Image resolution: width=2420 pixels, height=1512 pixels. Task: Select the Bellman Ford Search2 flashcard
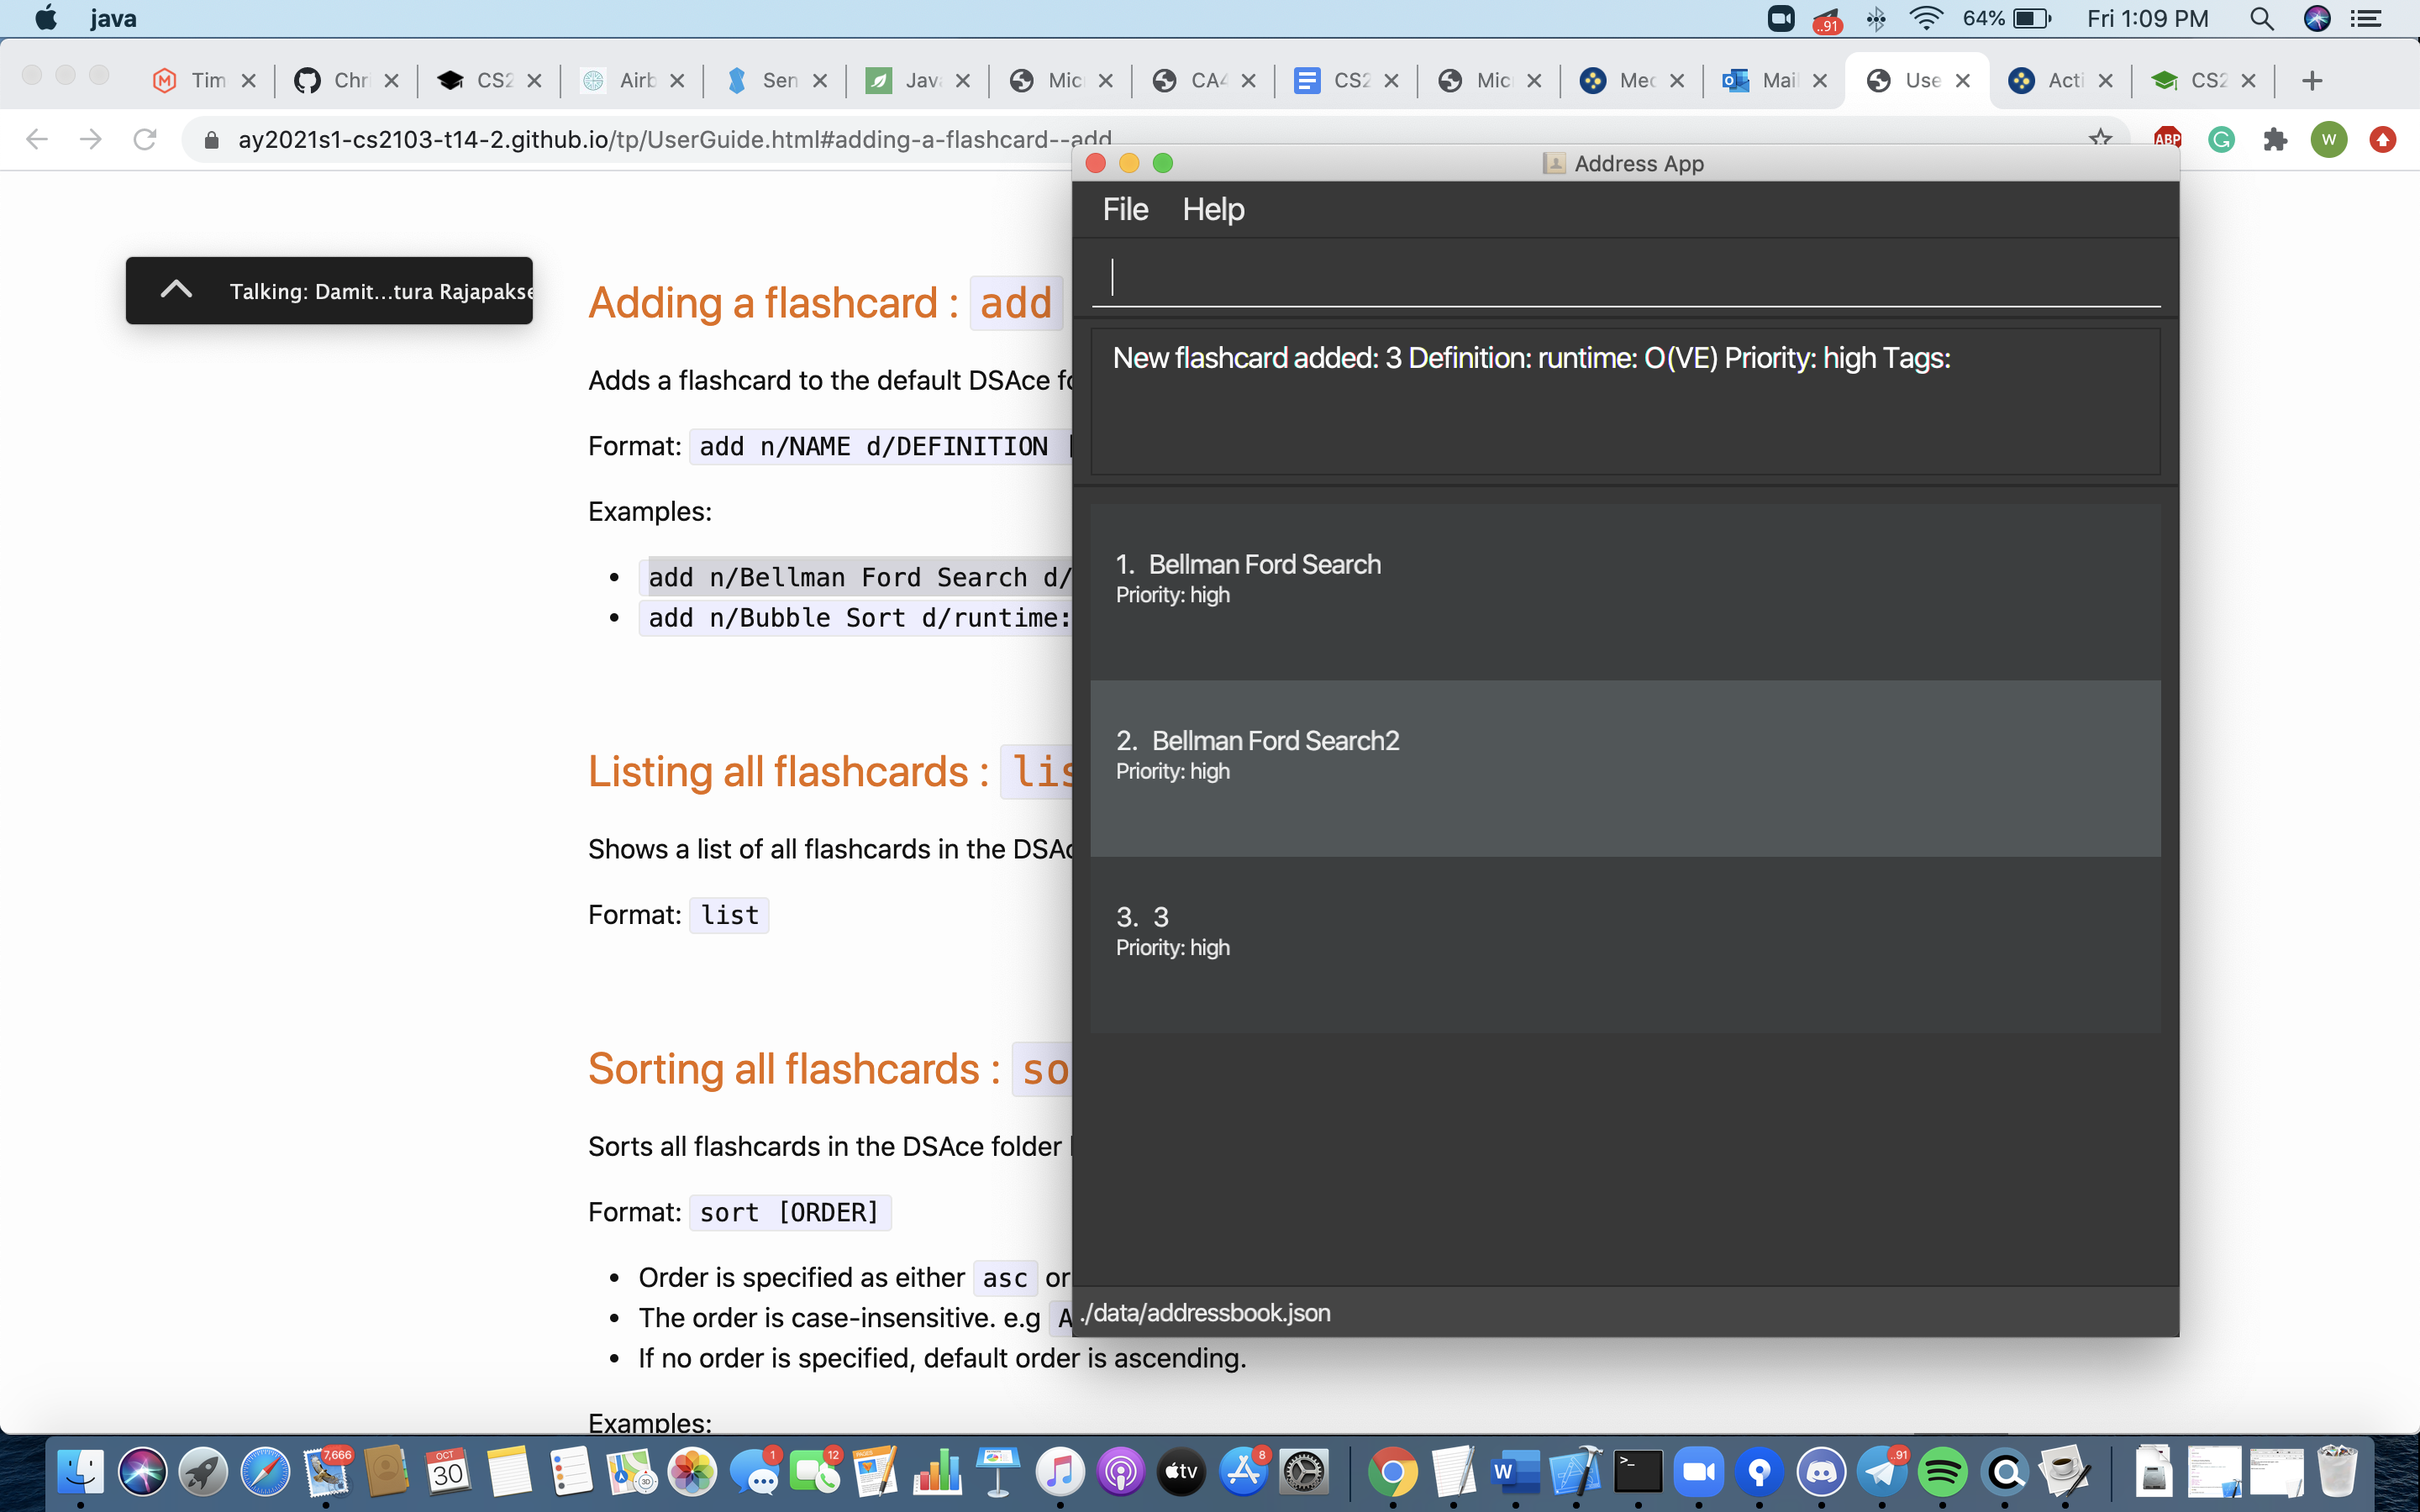[x=1625, y=768]
